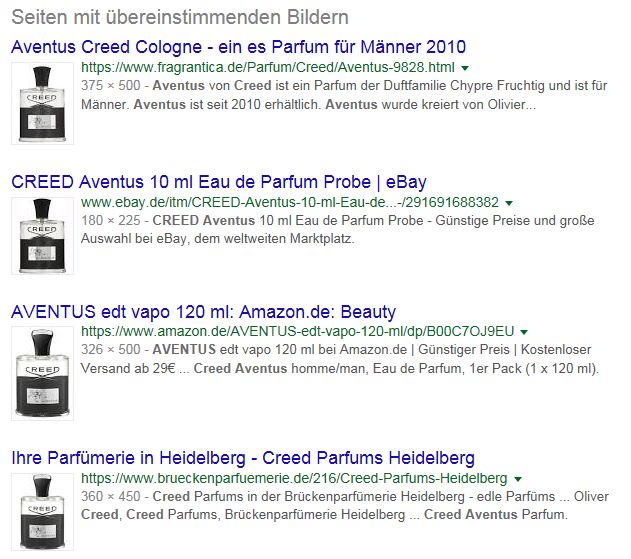
Task: Open the CREED Aventus 10 ml eBay result title
Action: (x=219, y=182)
